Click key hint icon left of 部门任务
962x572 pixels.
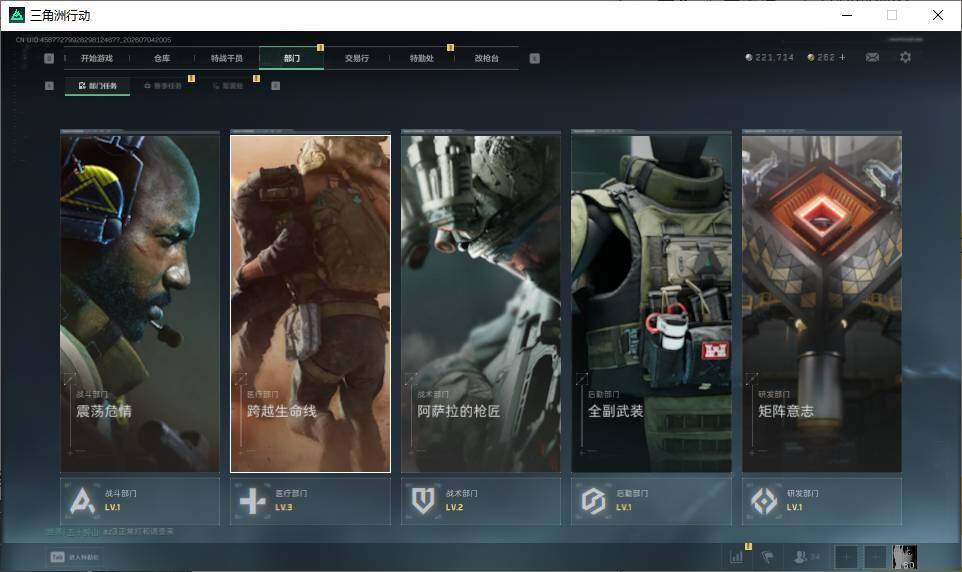pos(49,86)
